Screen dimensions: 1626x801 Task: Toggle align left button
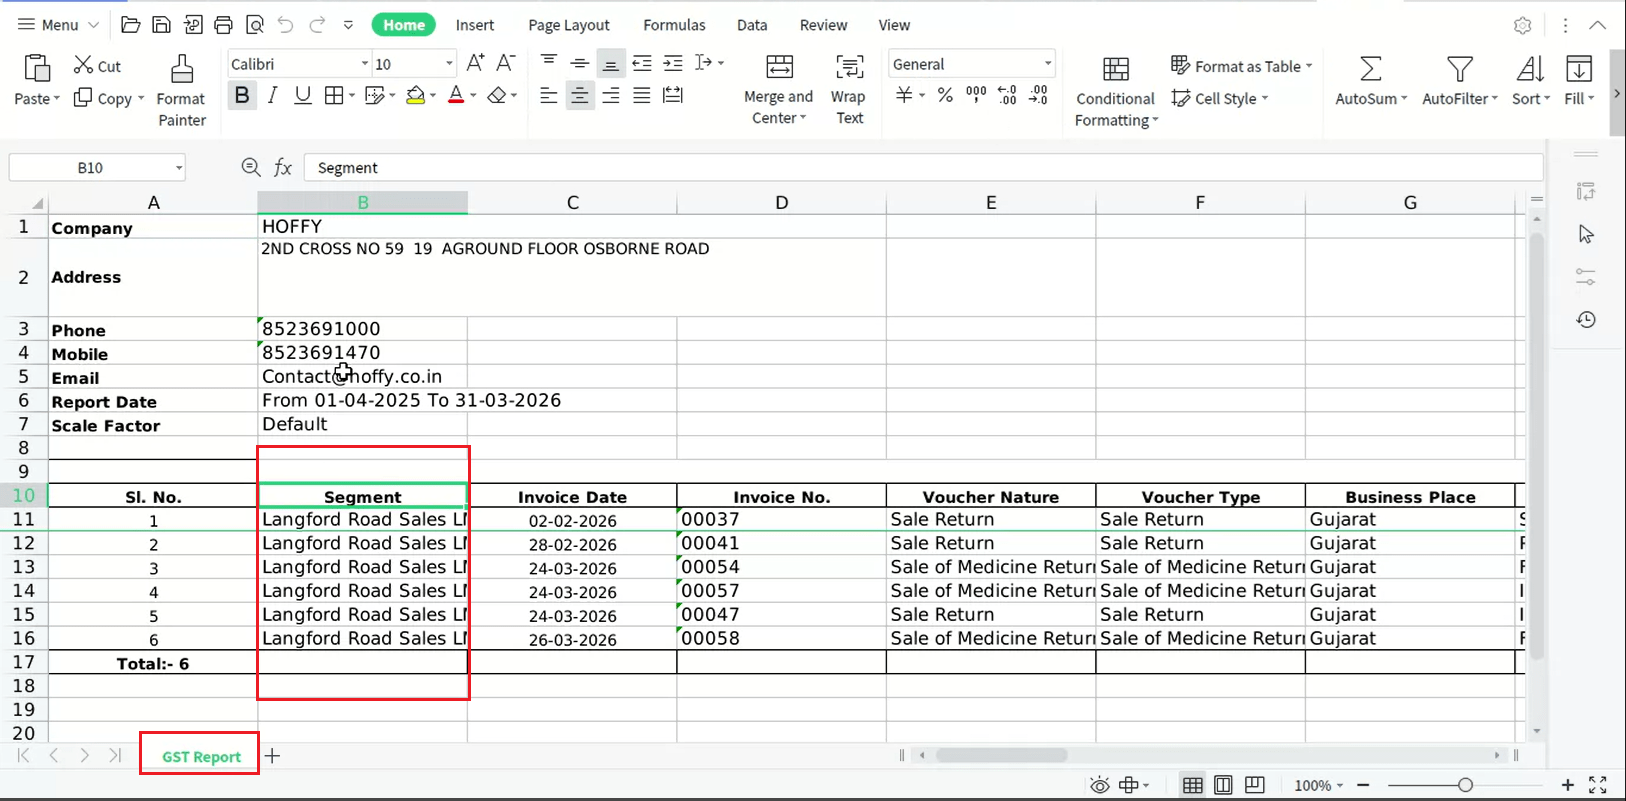click(549, 95)
